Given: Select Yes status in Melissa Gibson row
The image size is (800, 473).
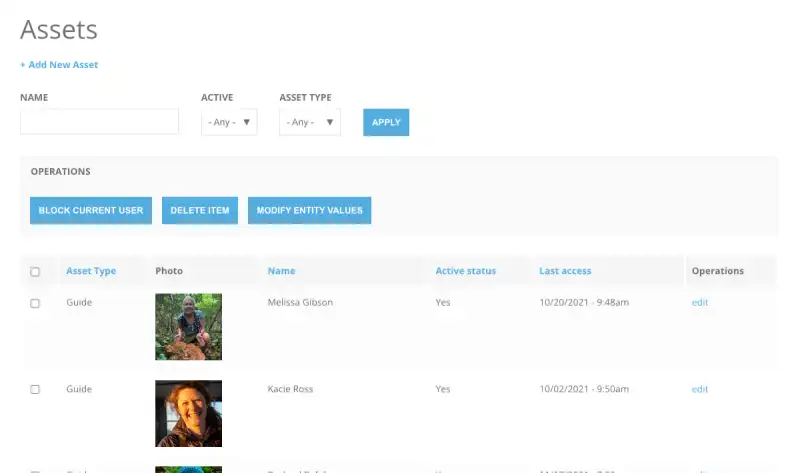Looking at the screenshot, I should [443, 302].
